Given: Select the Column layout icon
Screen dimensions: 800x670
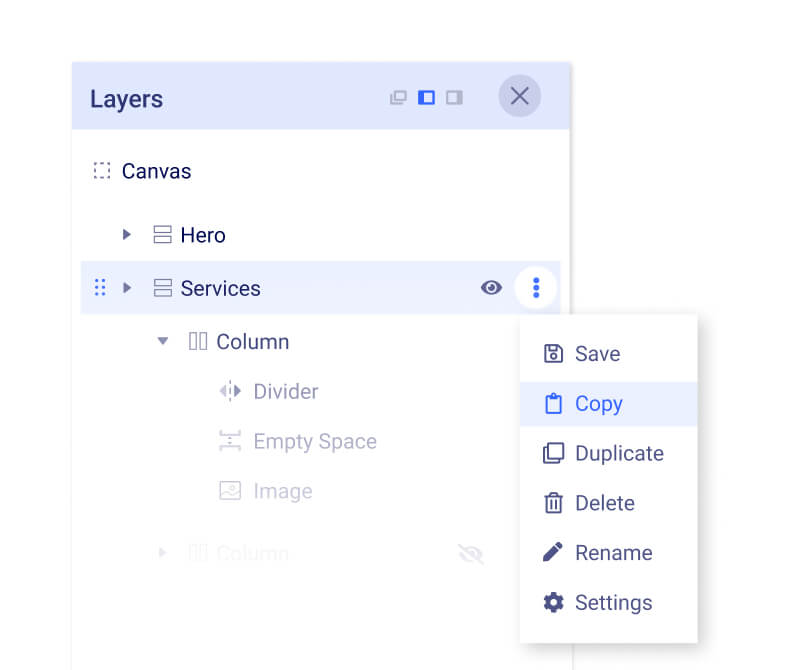Looking at the screenshot, I should (199, 341).
